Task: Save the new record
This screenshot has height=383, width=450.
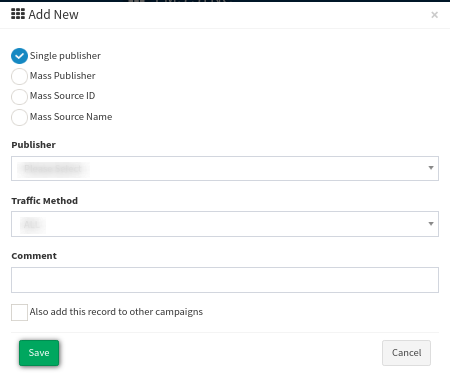Action: click(39, 353)
